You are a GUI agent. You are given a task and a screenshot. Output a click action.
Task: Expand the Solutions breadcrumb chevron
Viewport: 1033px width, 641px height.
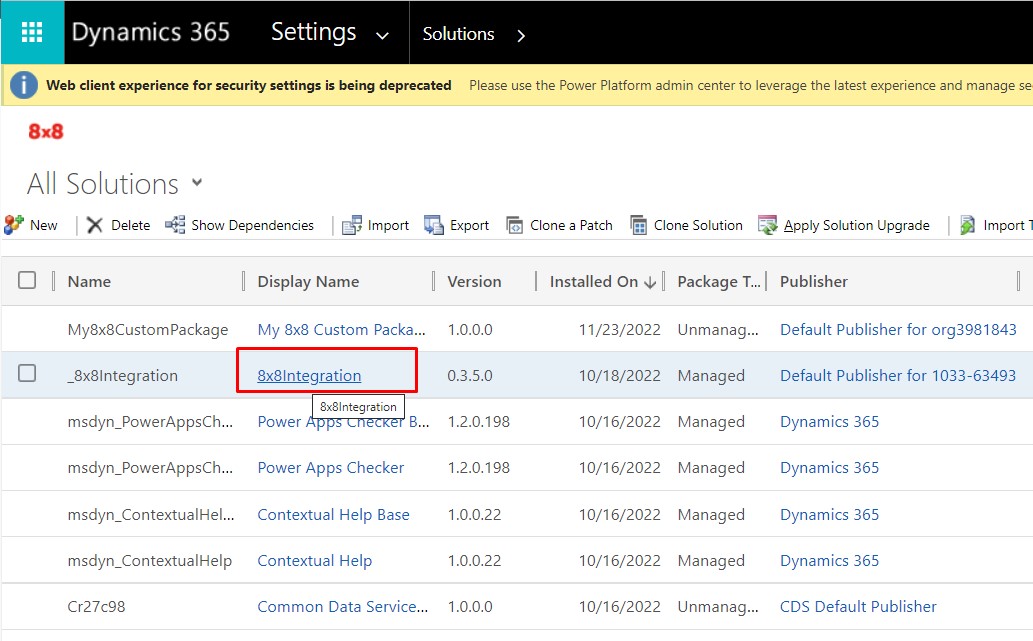[x=521, y=36]
